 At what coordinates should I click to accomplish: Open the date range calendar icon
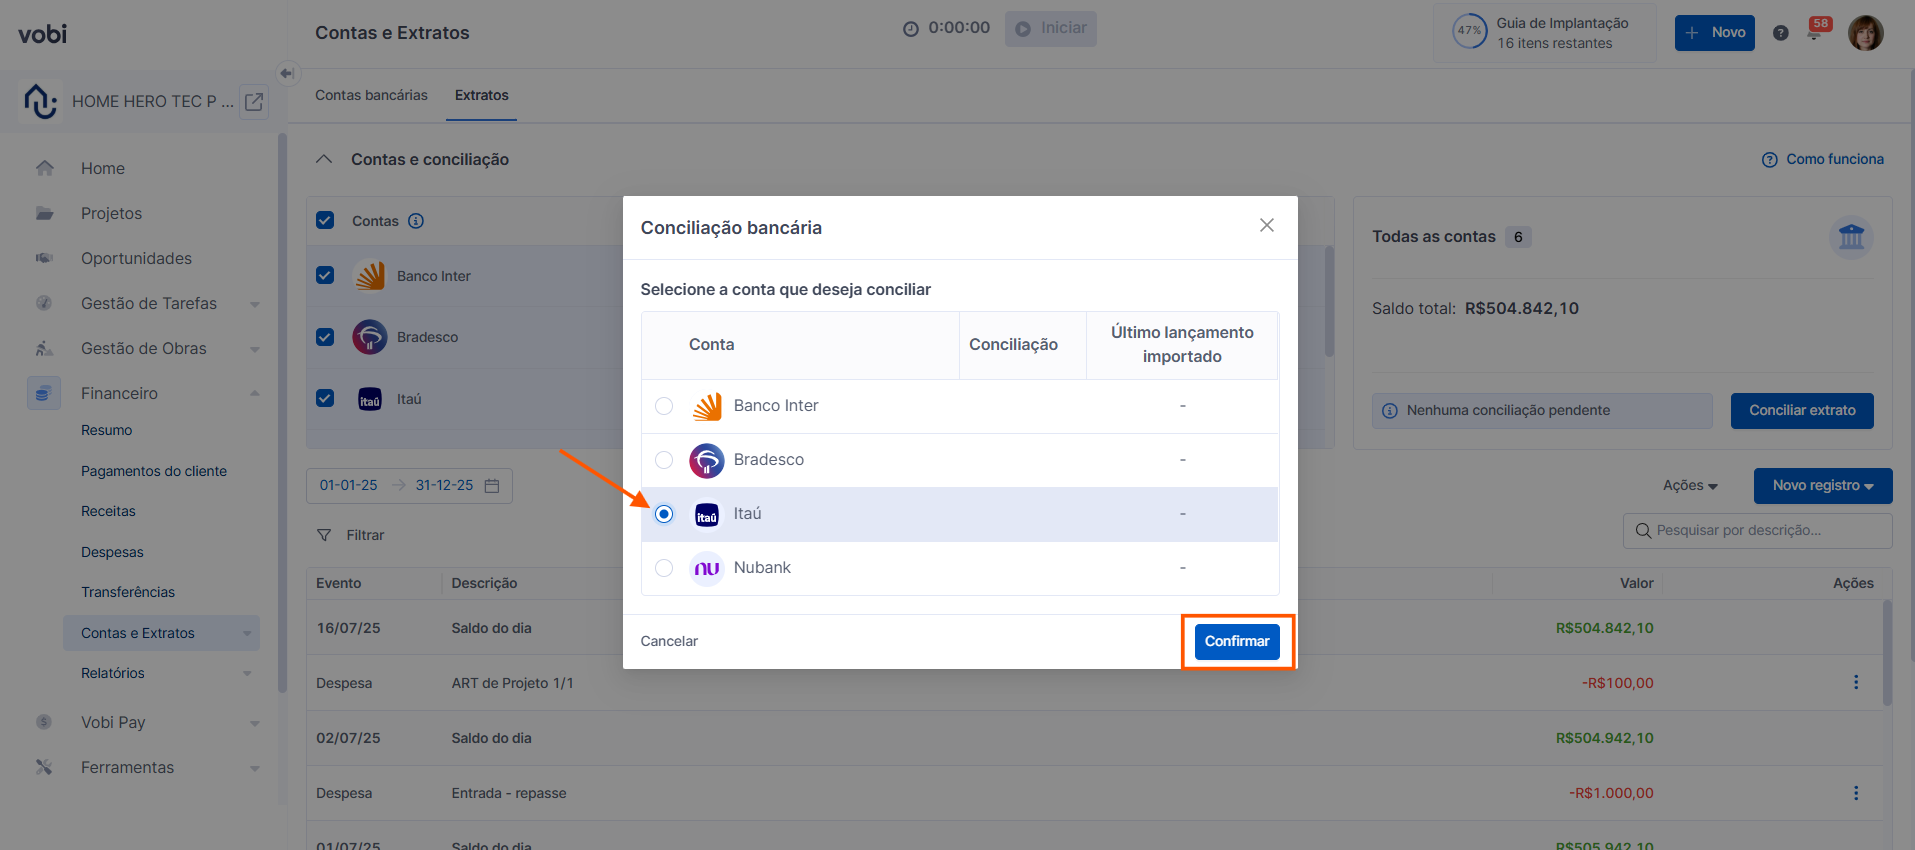(x=492, y=486)
